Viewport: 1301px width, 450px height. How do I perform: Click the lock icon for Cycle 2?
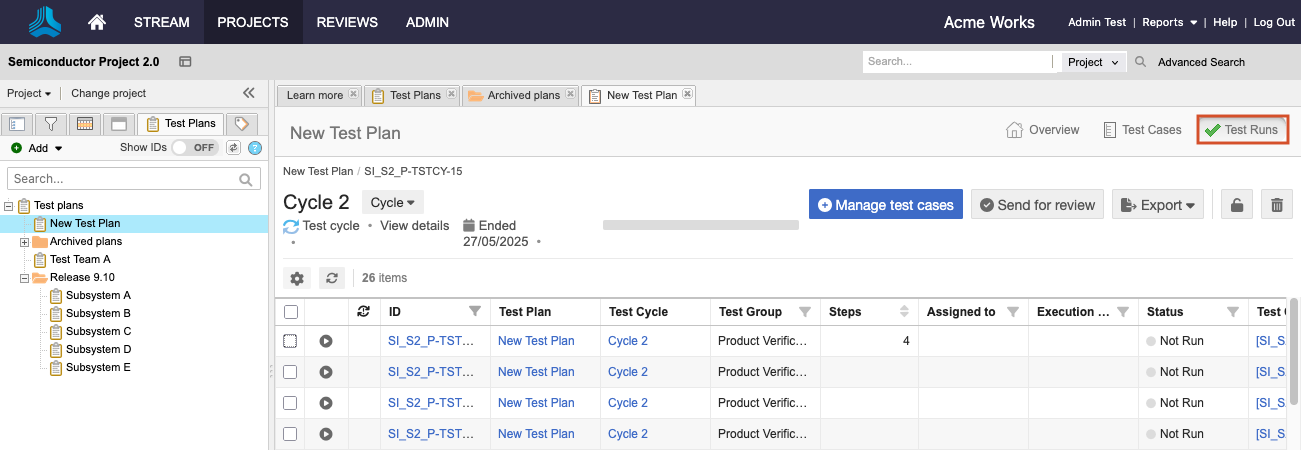[1237, 205]
